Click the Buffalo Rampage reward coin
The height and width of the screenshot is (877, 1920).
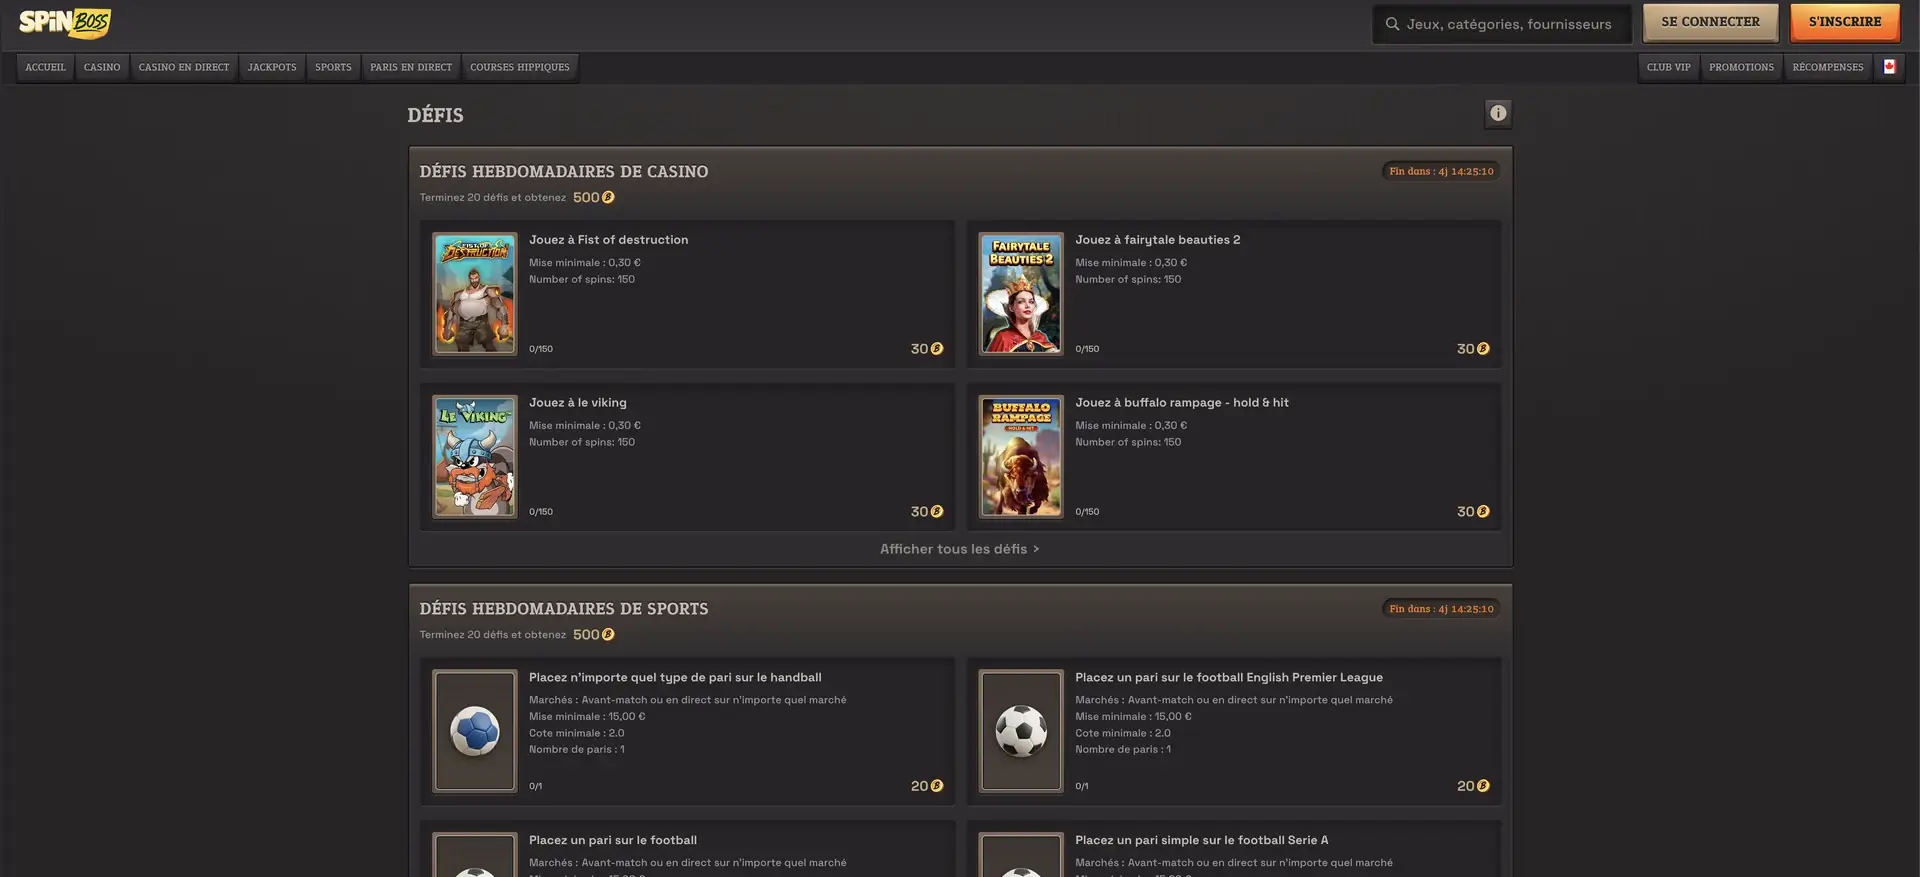(1483, 512)
